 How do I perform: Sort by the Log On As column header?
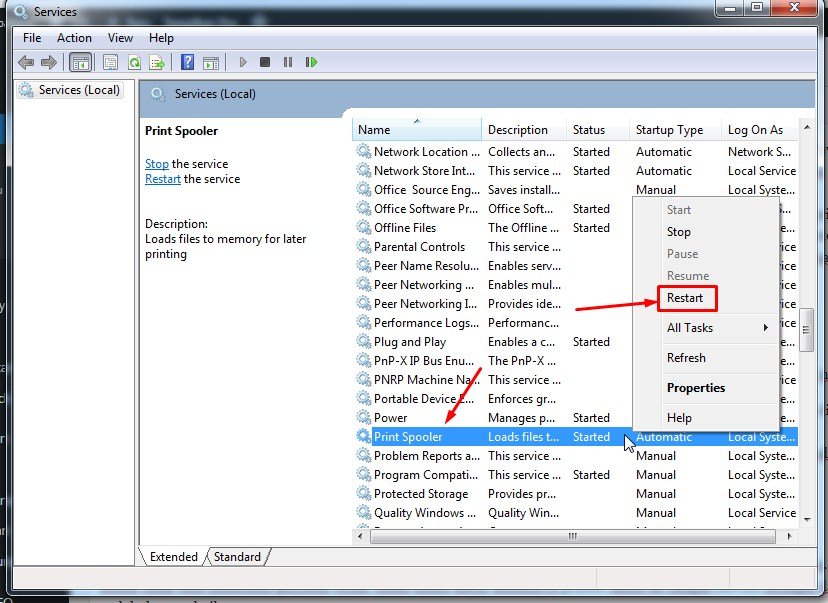pyautogui.click(x=759, y=130)
